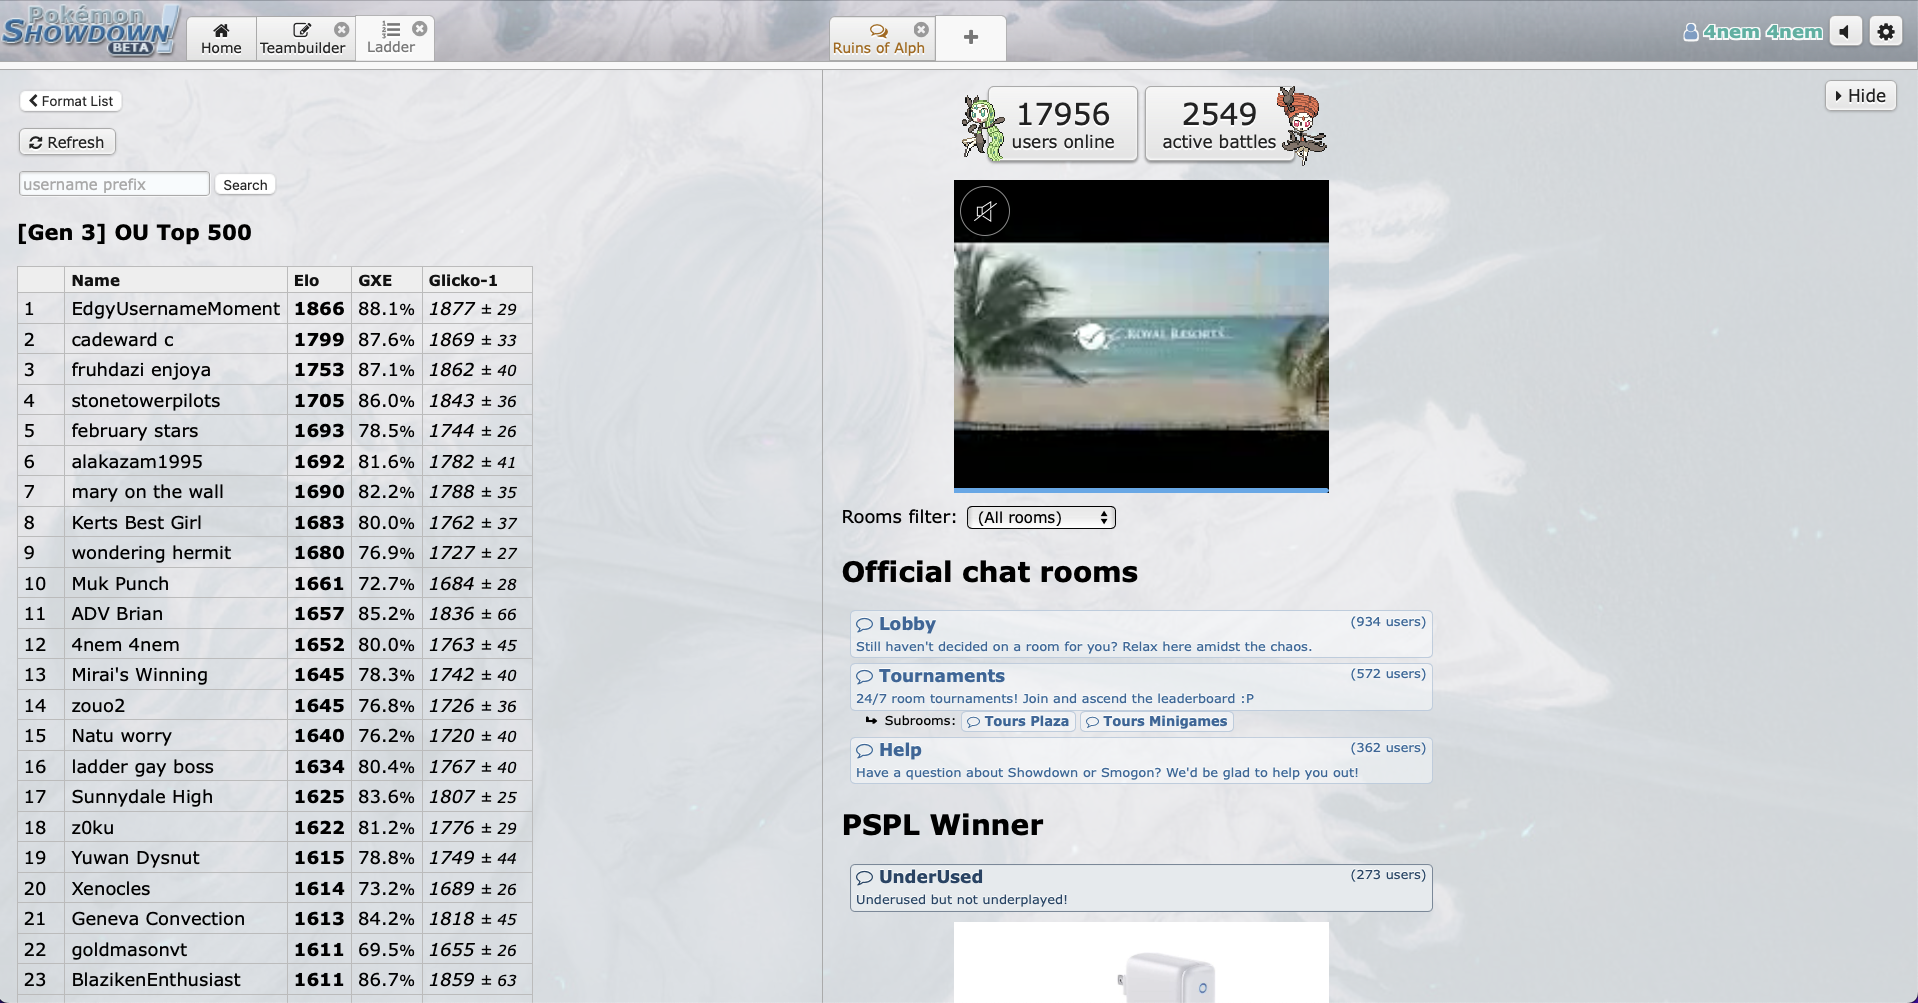Close the Ladder tab
Viewport: 1918px width, 1003px height.
tap(420, 29)
